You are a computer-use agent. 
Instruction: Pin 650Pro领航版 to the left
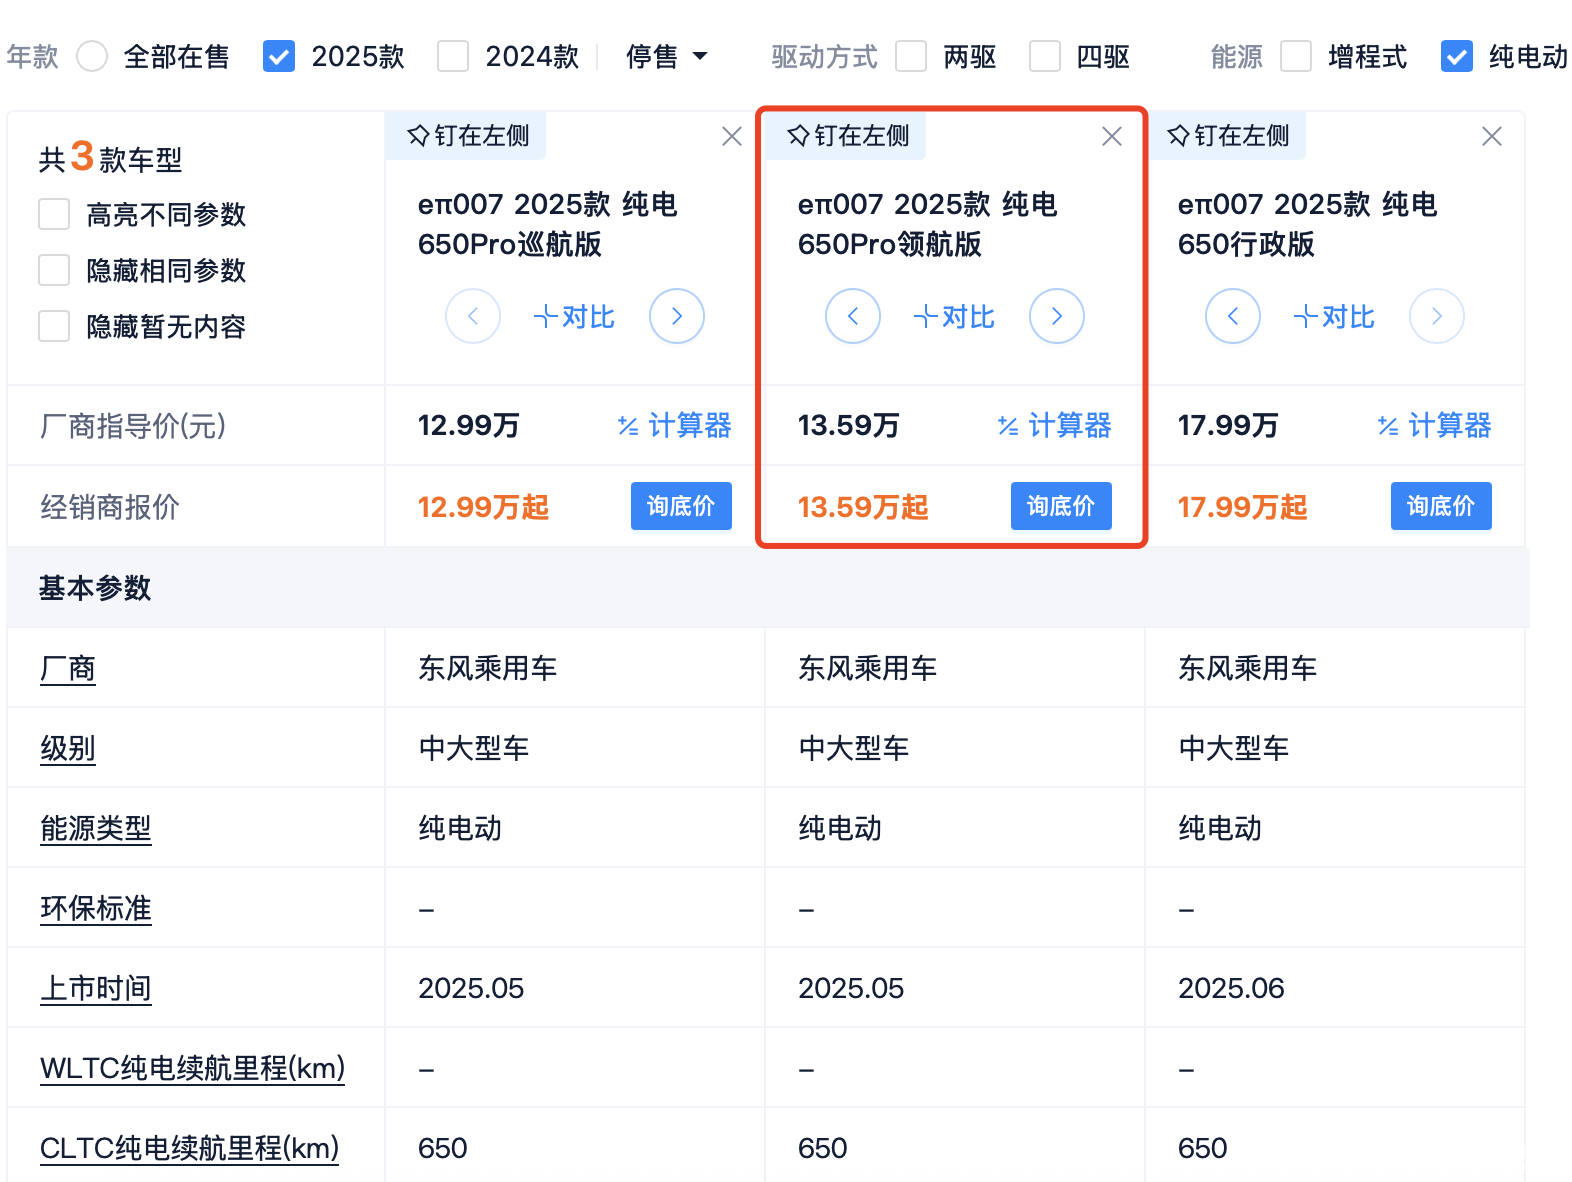pos(848,136)
